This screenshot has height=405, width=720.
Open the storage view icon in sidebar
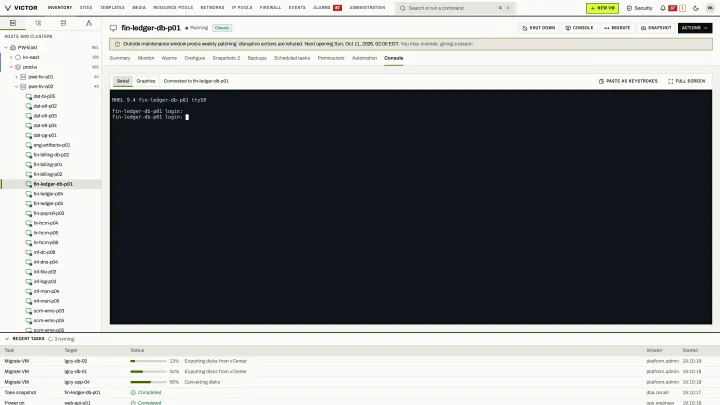click(x=63, y=23)
